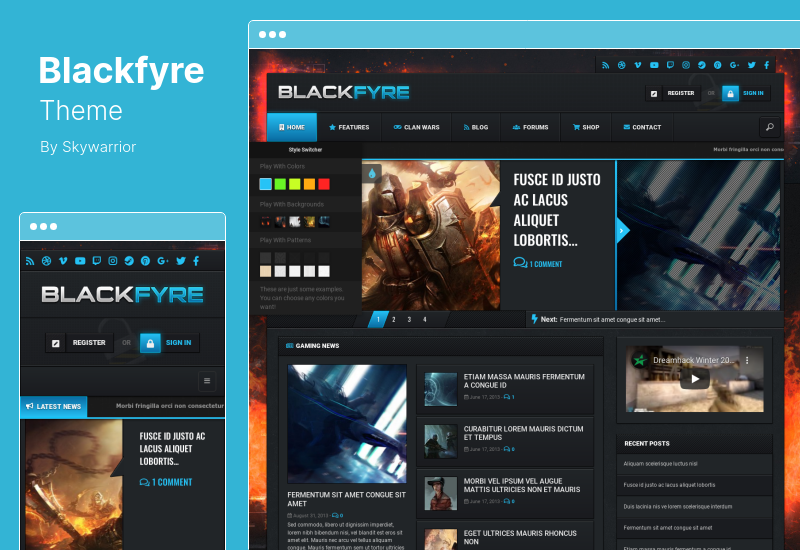Open the 1 Comment link in desktop slider
Screen dimensions: 800x550
point(538,264)
